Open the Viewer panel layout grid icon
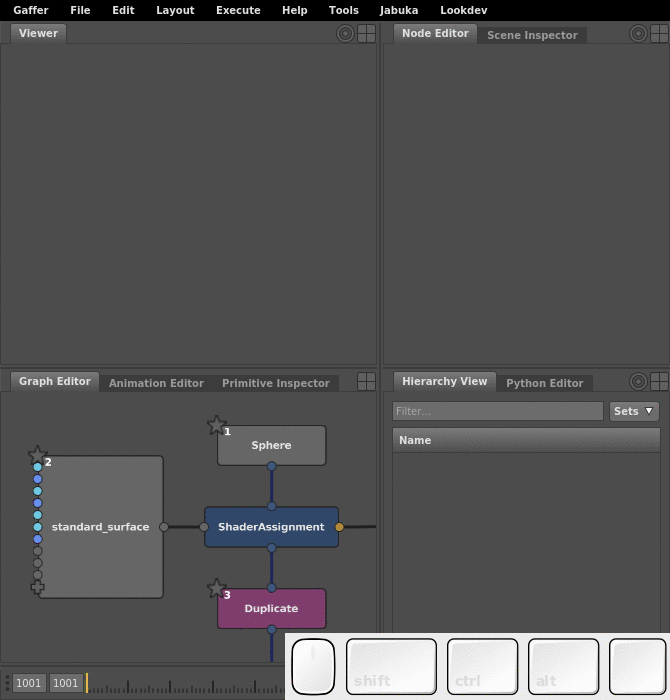Screen dimensions: 670x700 367,33
